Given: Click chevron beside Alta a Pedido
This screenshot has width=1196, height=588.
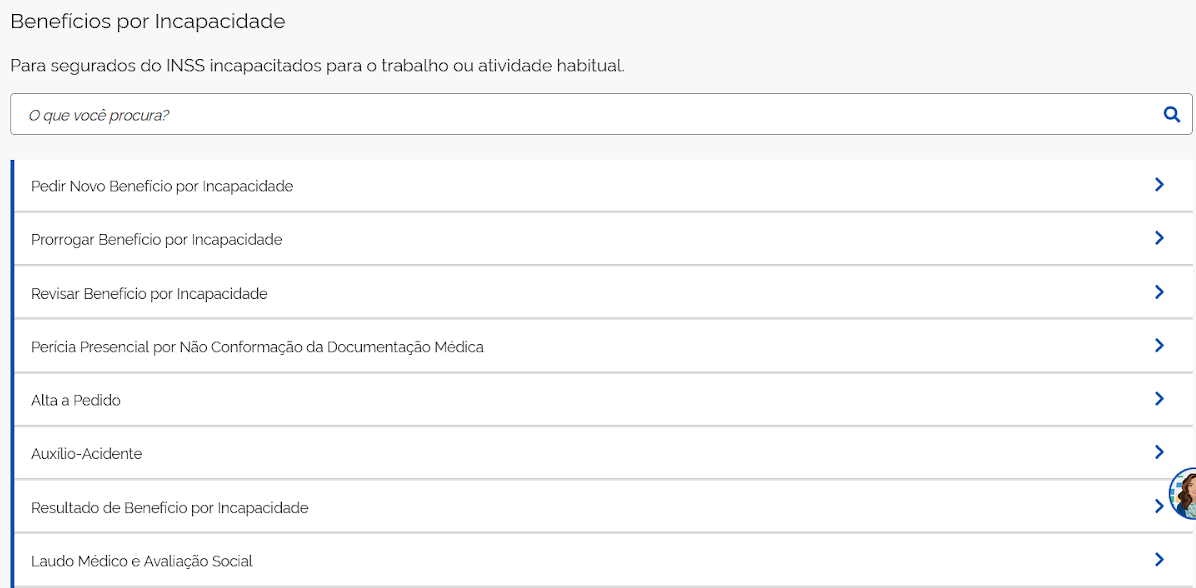Looking at the screenshot, I should click(x=1159, y=398).
